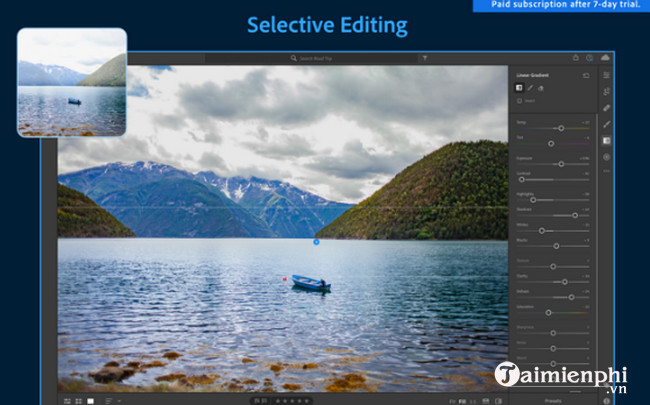650x405 pixels.
Task: Click the filter funnel icon beside search
Action: coord(425,58)
